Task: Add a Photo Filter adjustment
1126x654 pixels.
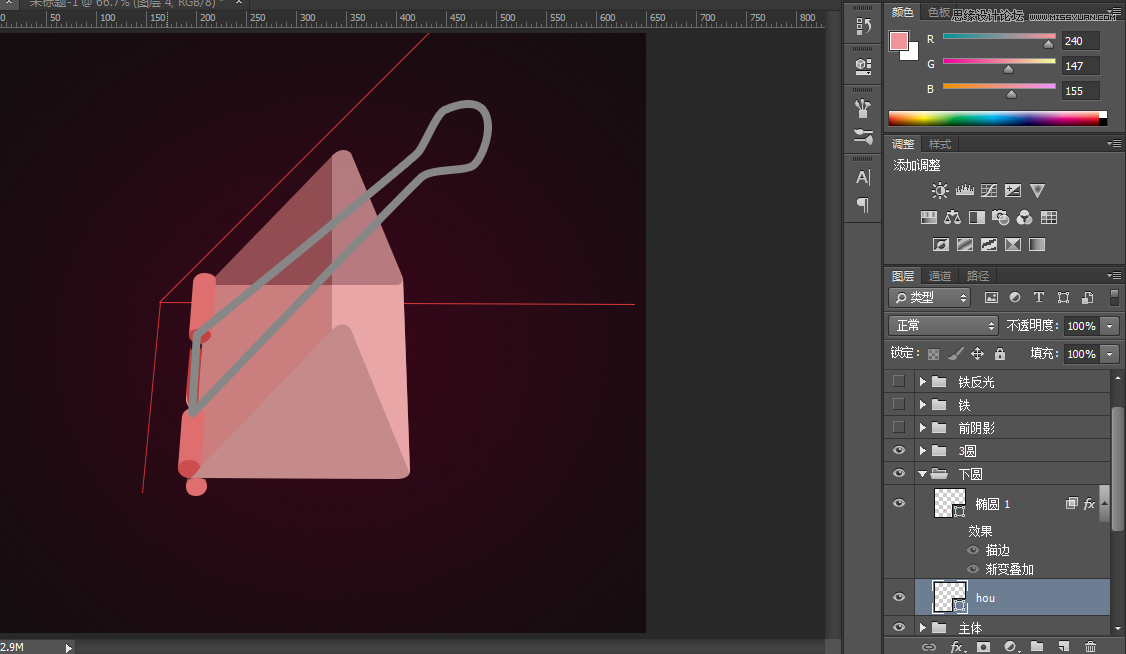Action: click(x=1000, y=218)
